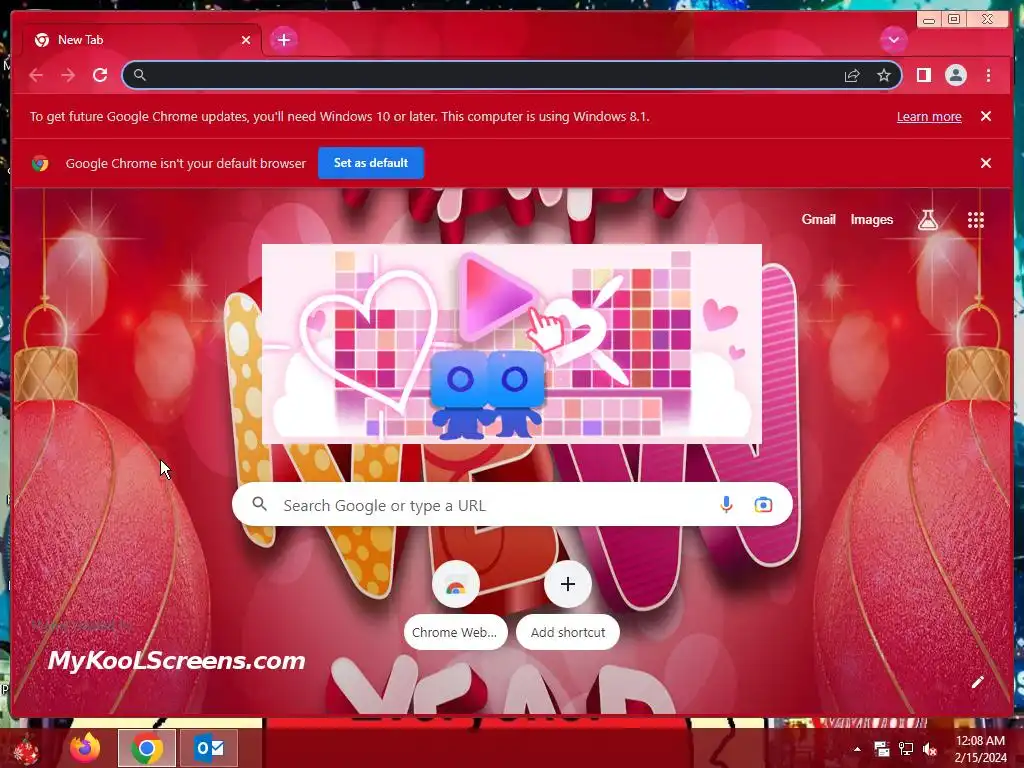Open the side panel icon
Screen dimensions: 1024x768
[923, 75]
